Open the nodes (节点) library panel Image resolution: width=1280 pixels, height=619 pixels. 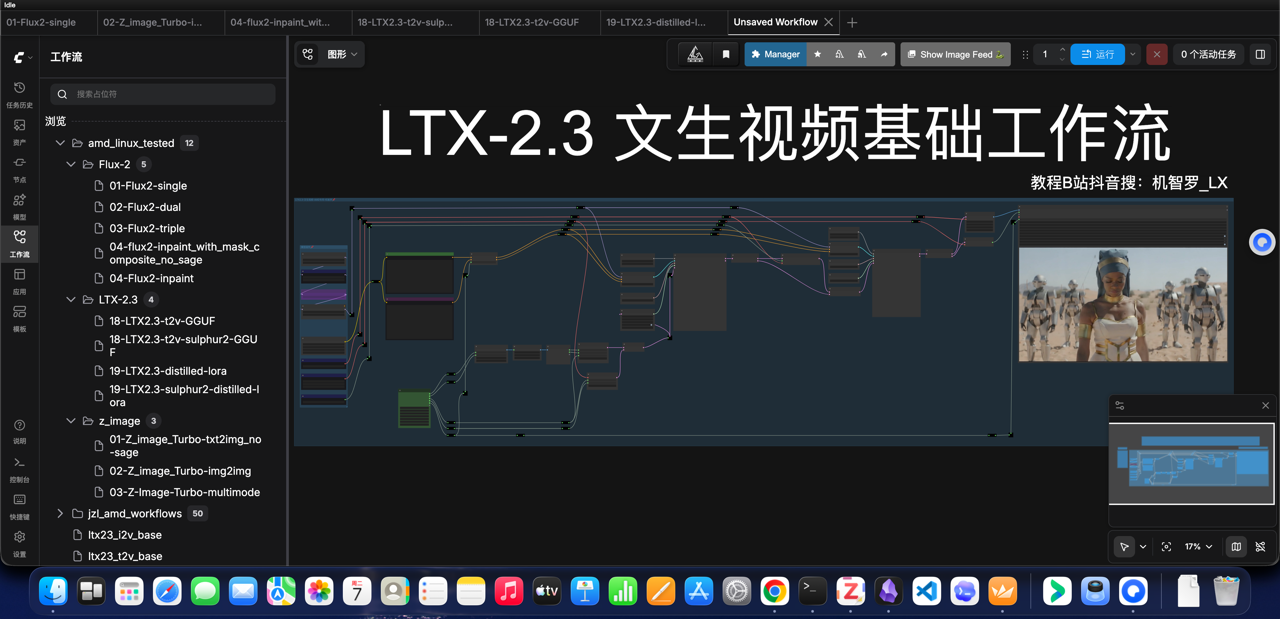point(19,168)
